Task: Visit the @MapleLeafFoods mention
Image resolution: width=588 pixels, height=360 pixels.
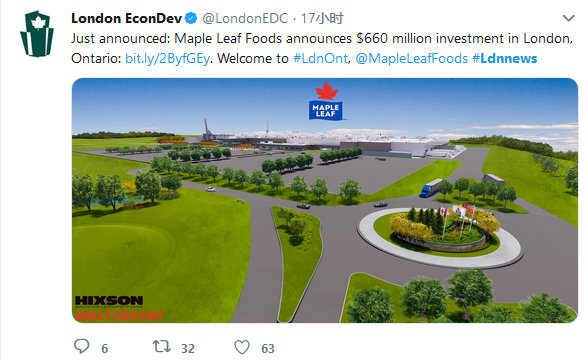Action: [x=411, y=58]
